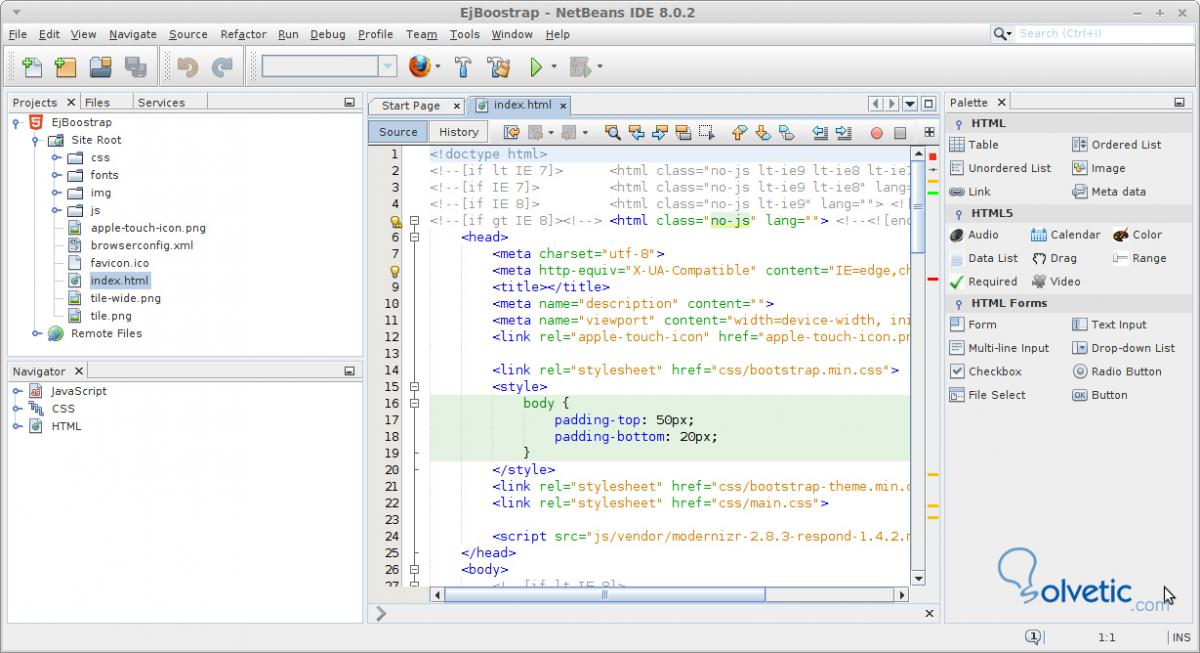
Task: Expand the css folder in Projects tree
Action: click(x=57, y=158)
